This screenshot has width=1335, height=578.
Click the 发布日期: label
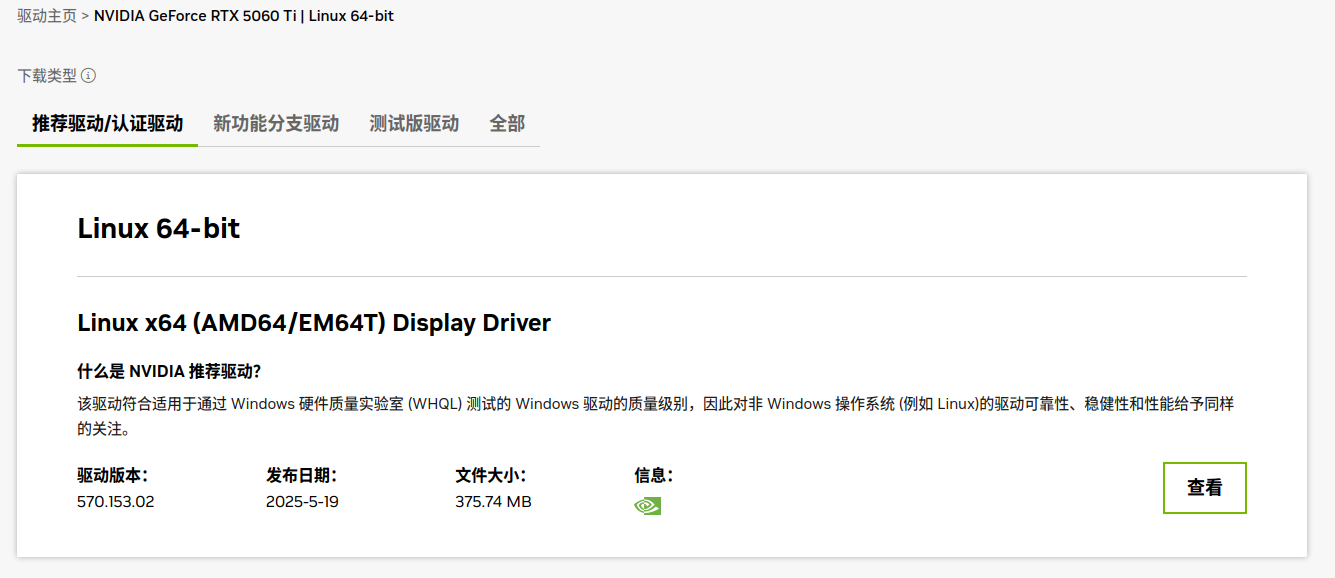(x=301, y=476)
